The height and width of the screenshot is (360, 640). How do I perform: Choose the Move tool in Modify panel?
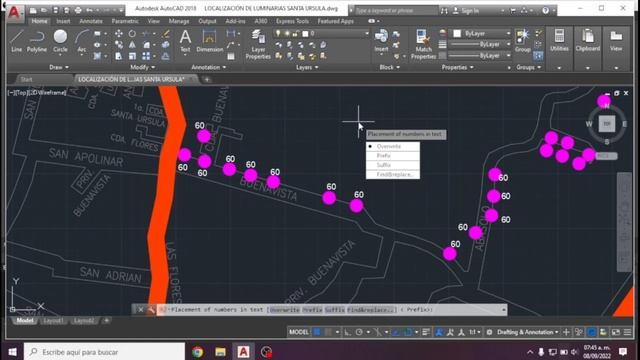pos(118,33)
